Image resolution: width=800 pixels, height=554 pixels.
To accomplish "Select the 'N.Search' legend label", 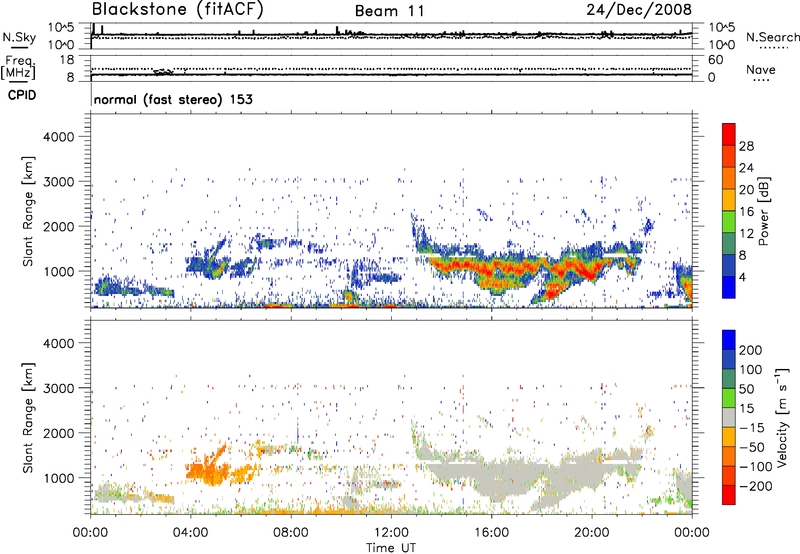I will coord(772,37).
